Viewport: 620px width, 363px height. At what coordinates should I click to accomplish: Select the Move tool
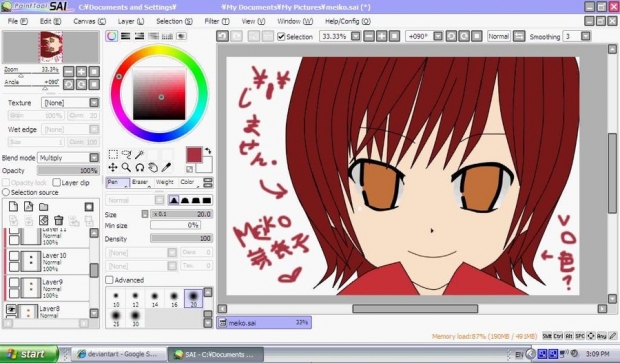(113, 168)
